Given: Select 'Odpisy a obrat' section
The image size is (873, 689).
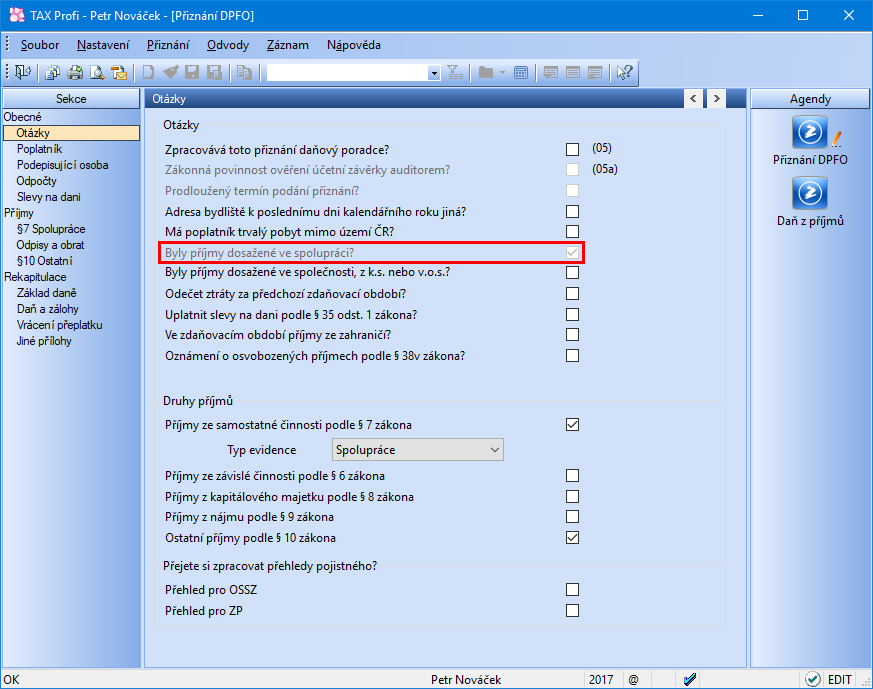Looking at the screenshot, I should 50,245.
